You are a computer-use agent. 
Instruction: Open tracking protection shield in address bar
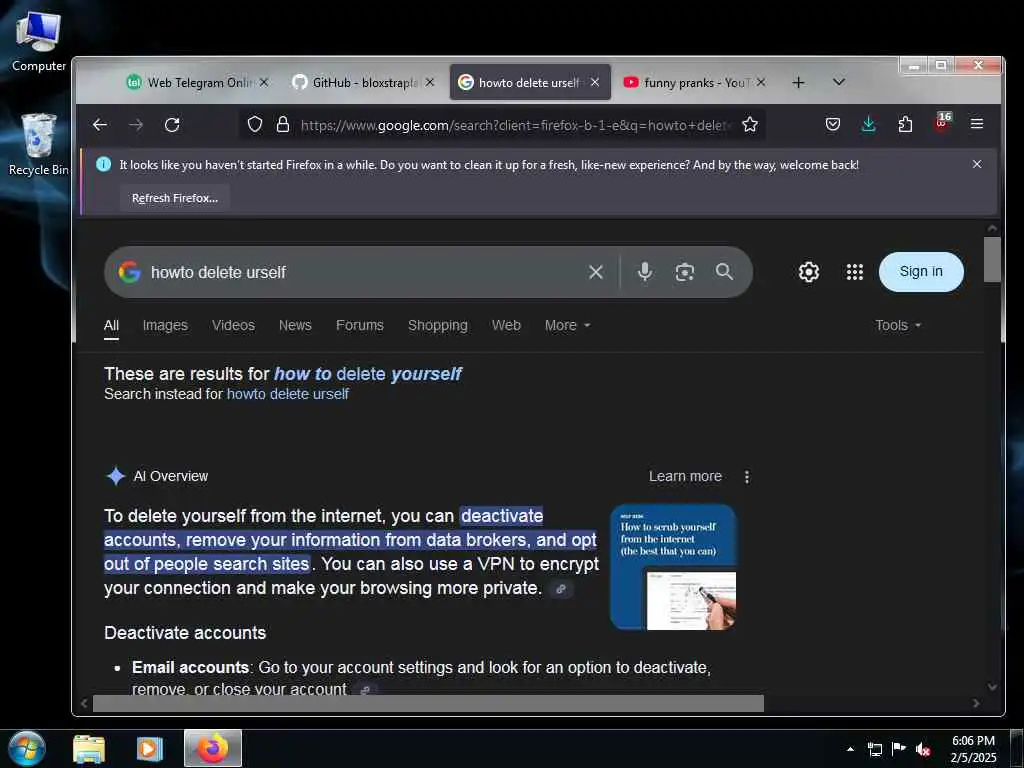[255, 124]
